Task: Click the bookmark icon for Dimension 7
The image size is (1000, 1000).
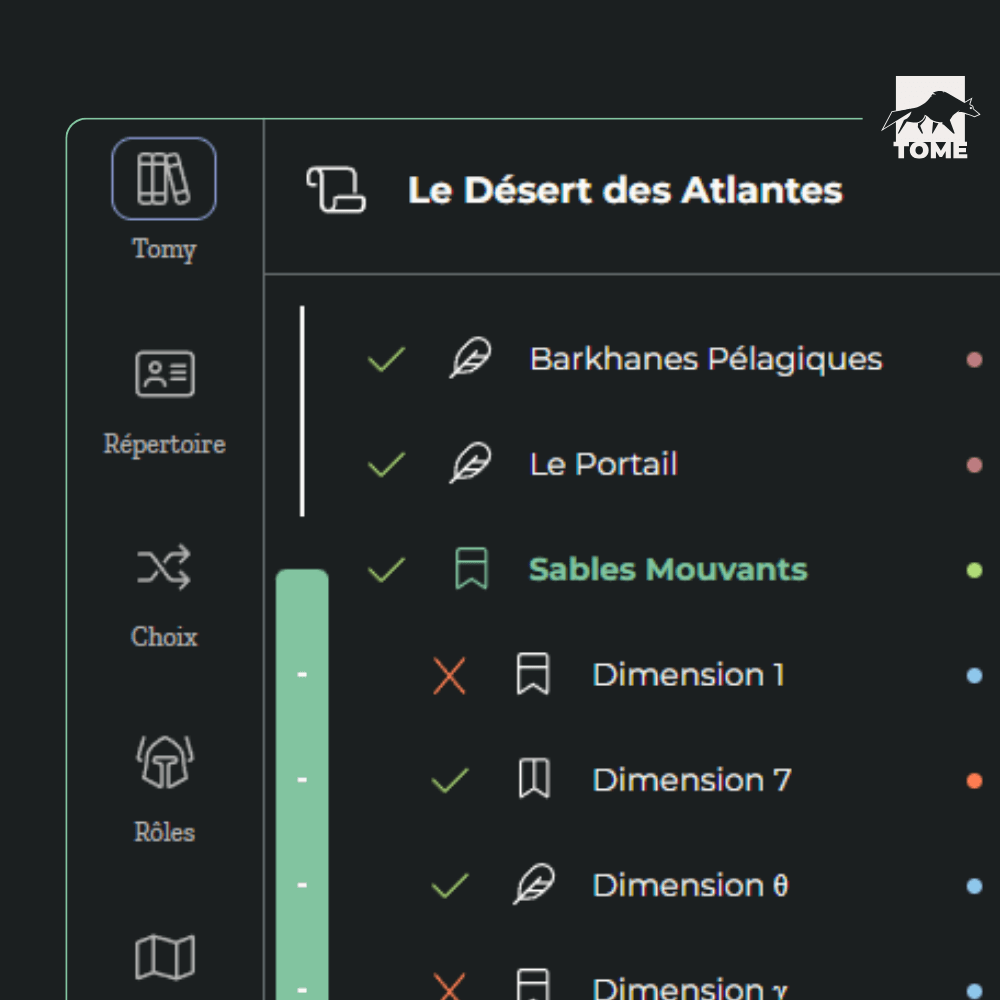Action: (533, 779)
